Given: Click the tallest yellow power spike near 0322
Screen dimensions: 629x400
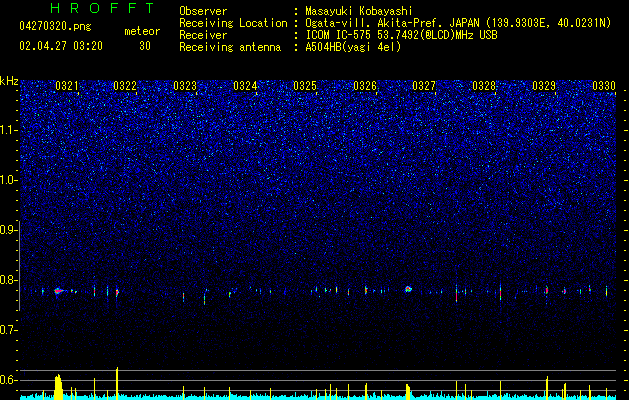Looking at the screenshot, I should [117, 383].
